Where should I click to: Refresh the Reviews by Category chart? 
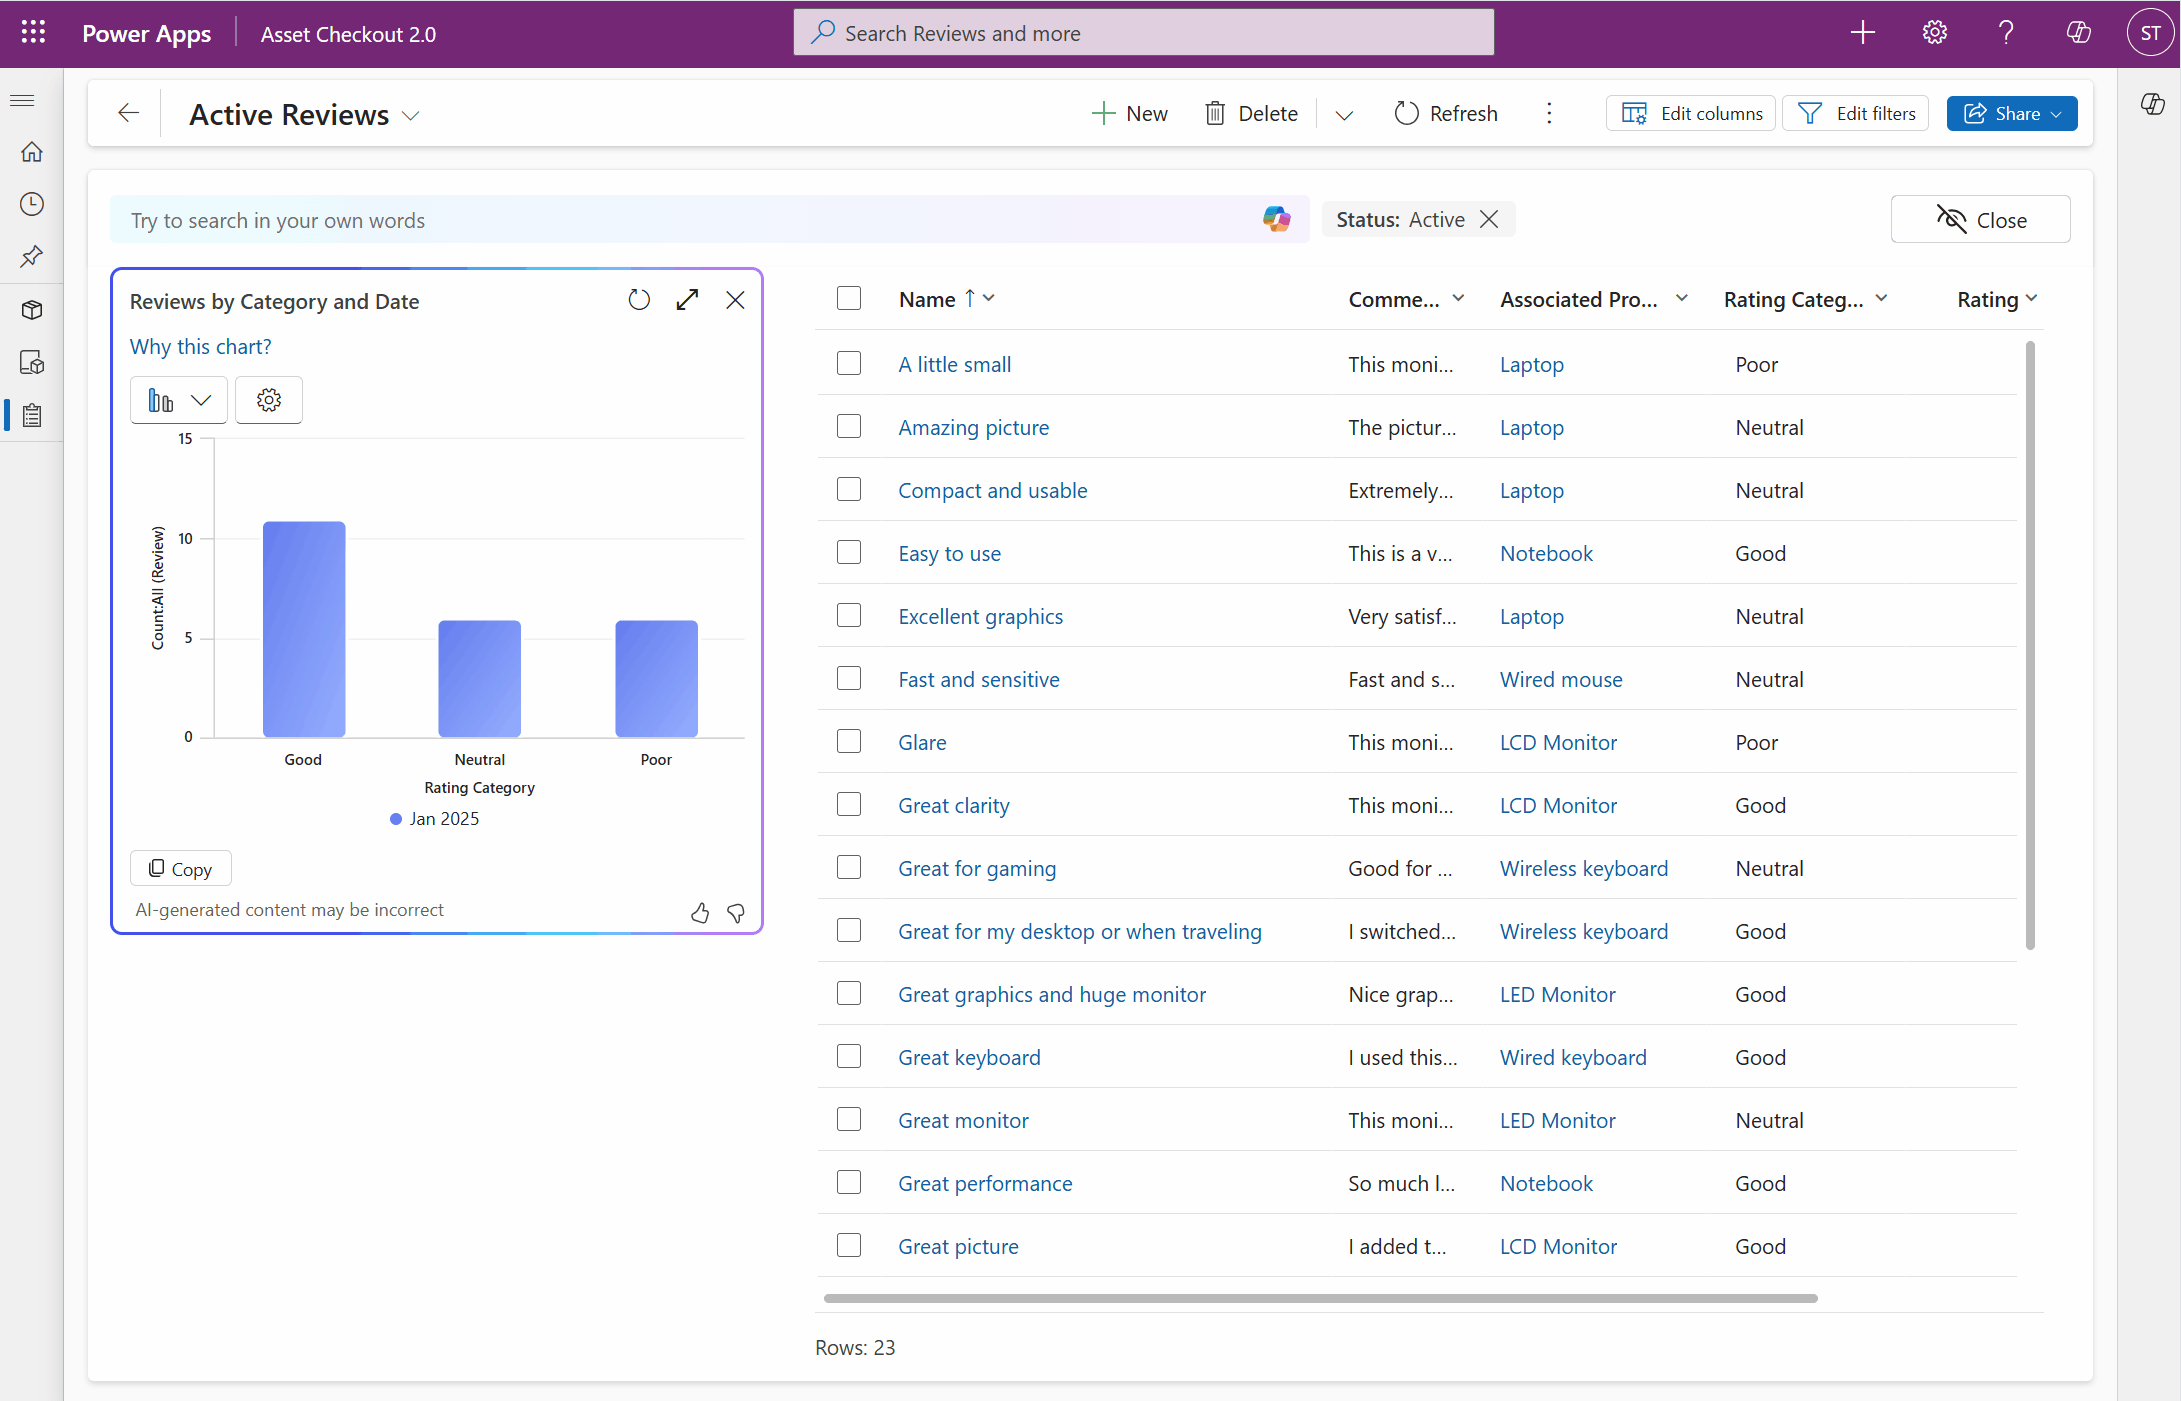[639, 299]
